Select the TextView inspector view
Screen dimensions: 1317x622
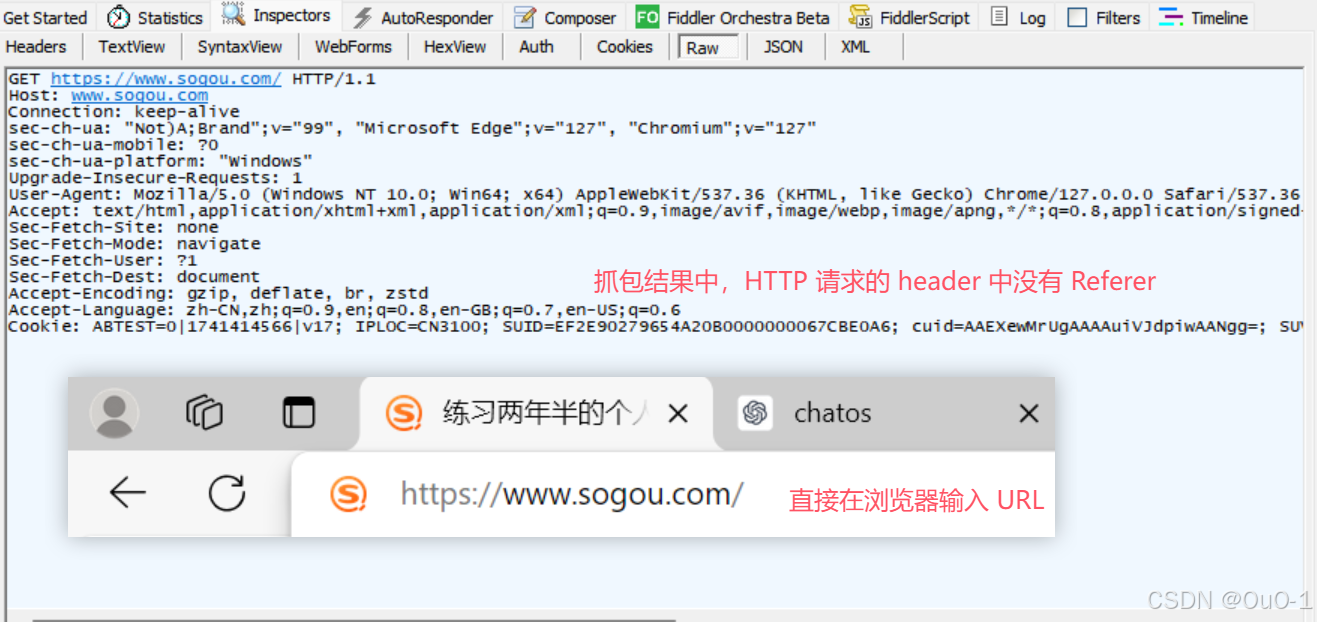point(132,46)
